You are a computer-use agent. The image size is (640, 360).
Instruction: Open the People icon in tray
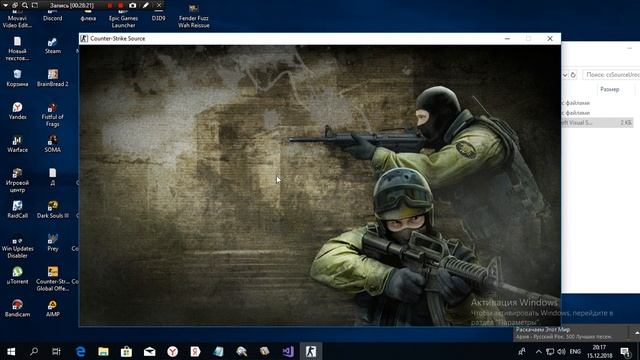[x=522, y=351]
